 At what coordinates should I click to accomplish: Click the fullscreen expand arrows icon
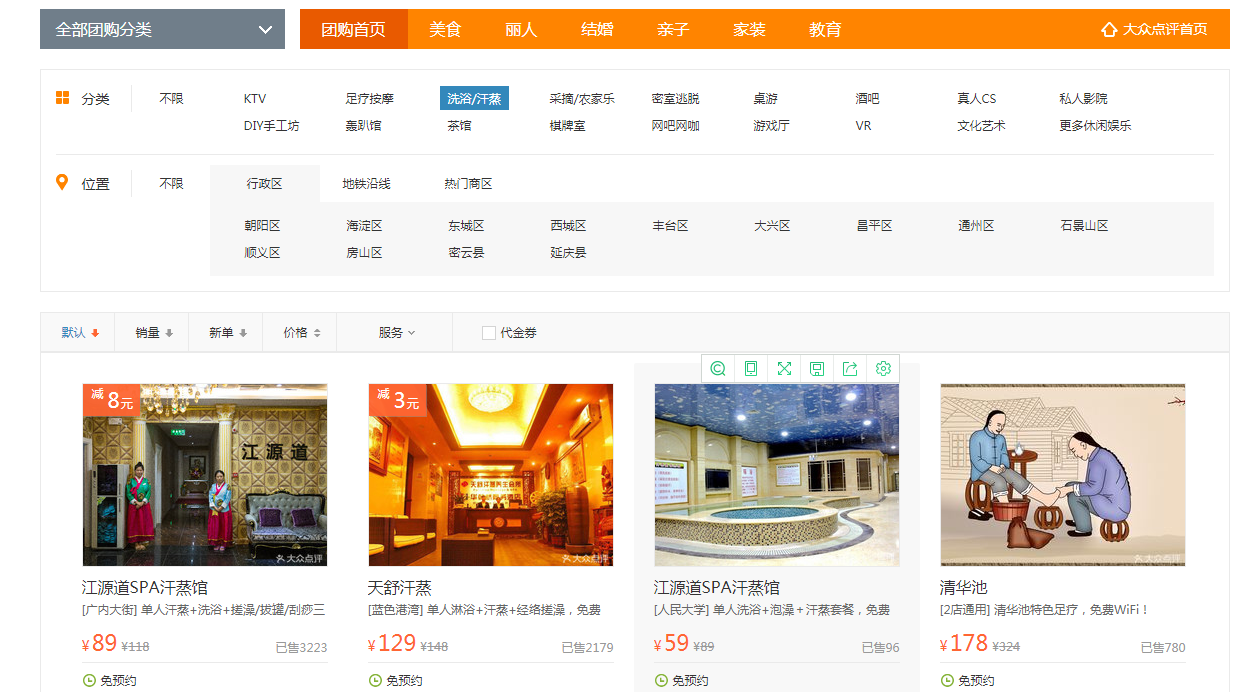click(x=784, y=369)
